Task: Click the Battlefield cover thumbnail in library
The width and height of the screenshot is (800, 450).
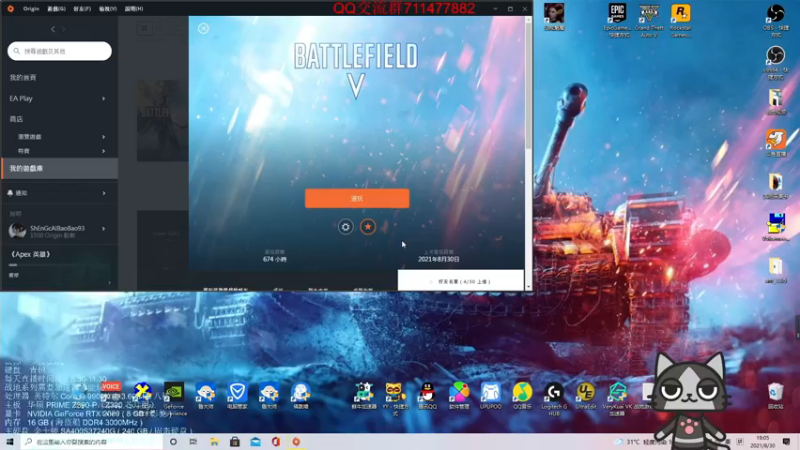Action: pos(163,120)
